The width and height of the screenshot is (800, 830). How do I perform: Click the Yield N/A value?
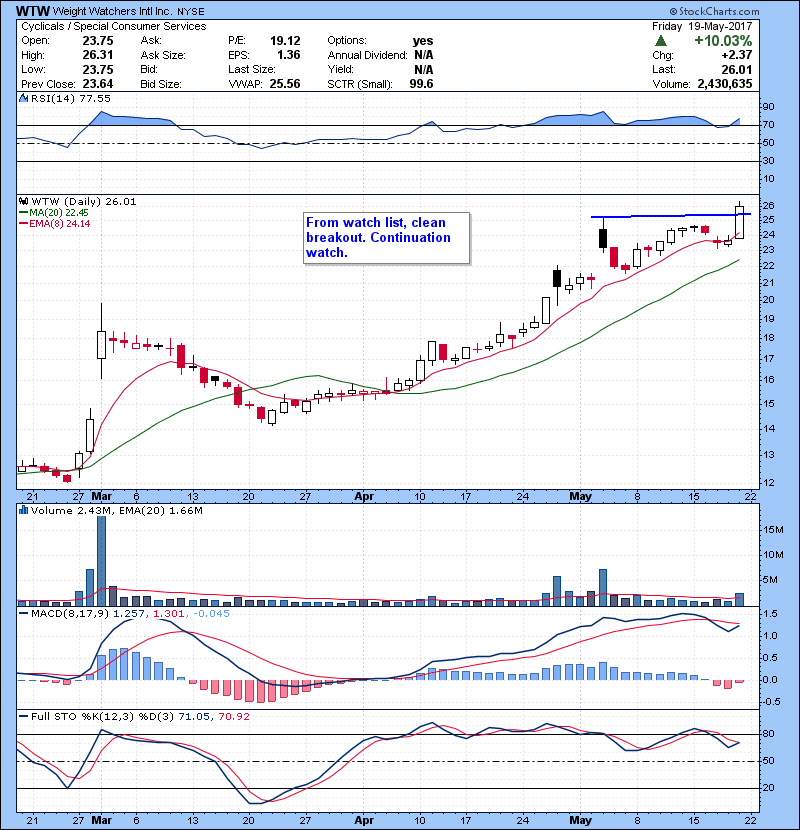[x=424, y=69]
